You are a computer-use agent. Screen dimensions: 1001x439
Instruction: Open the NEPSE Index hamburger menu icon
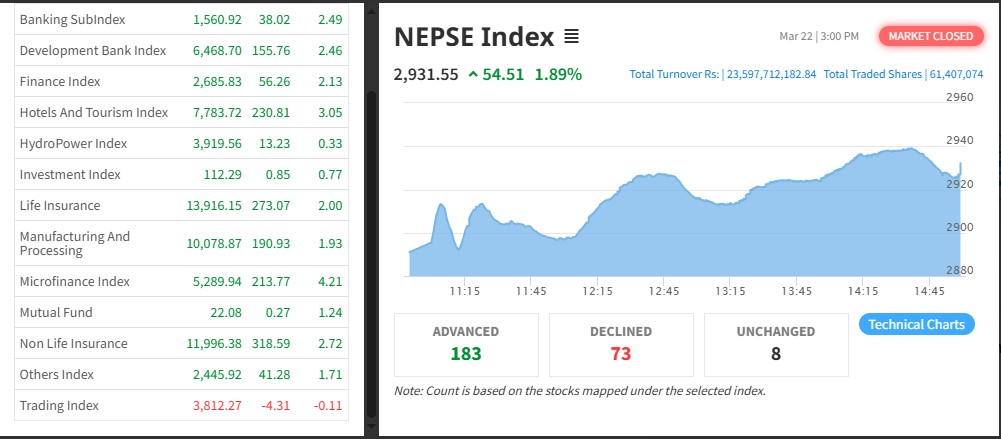pos(571,37)
